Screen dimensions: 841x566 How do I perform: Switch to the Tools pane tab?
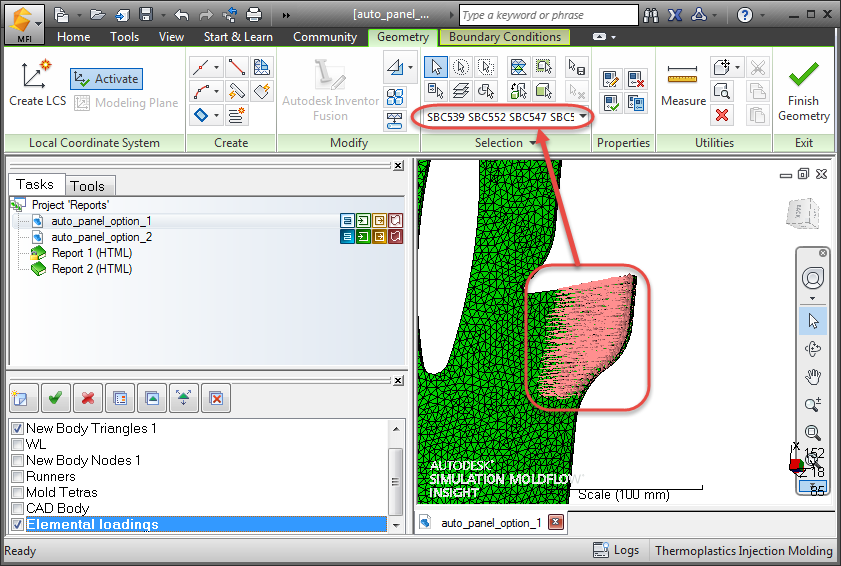90,186
